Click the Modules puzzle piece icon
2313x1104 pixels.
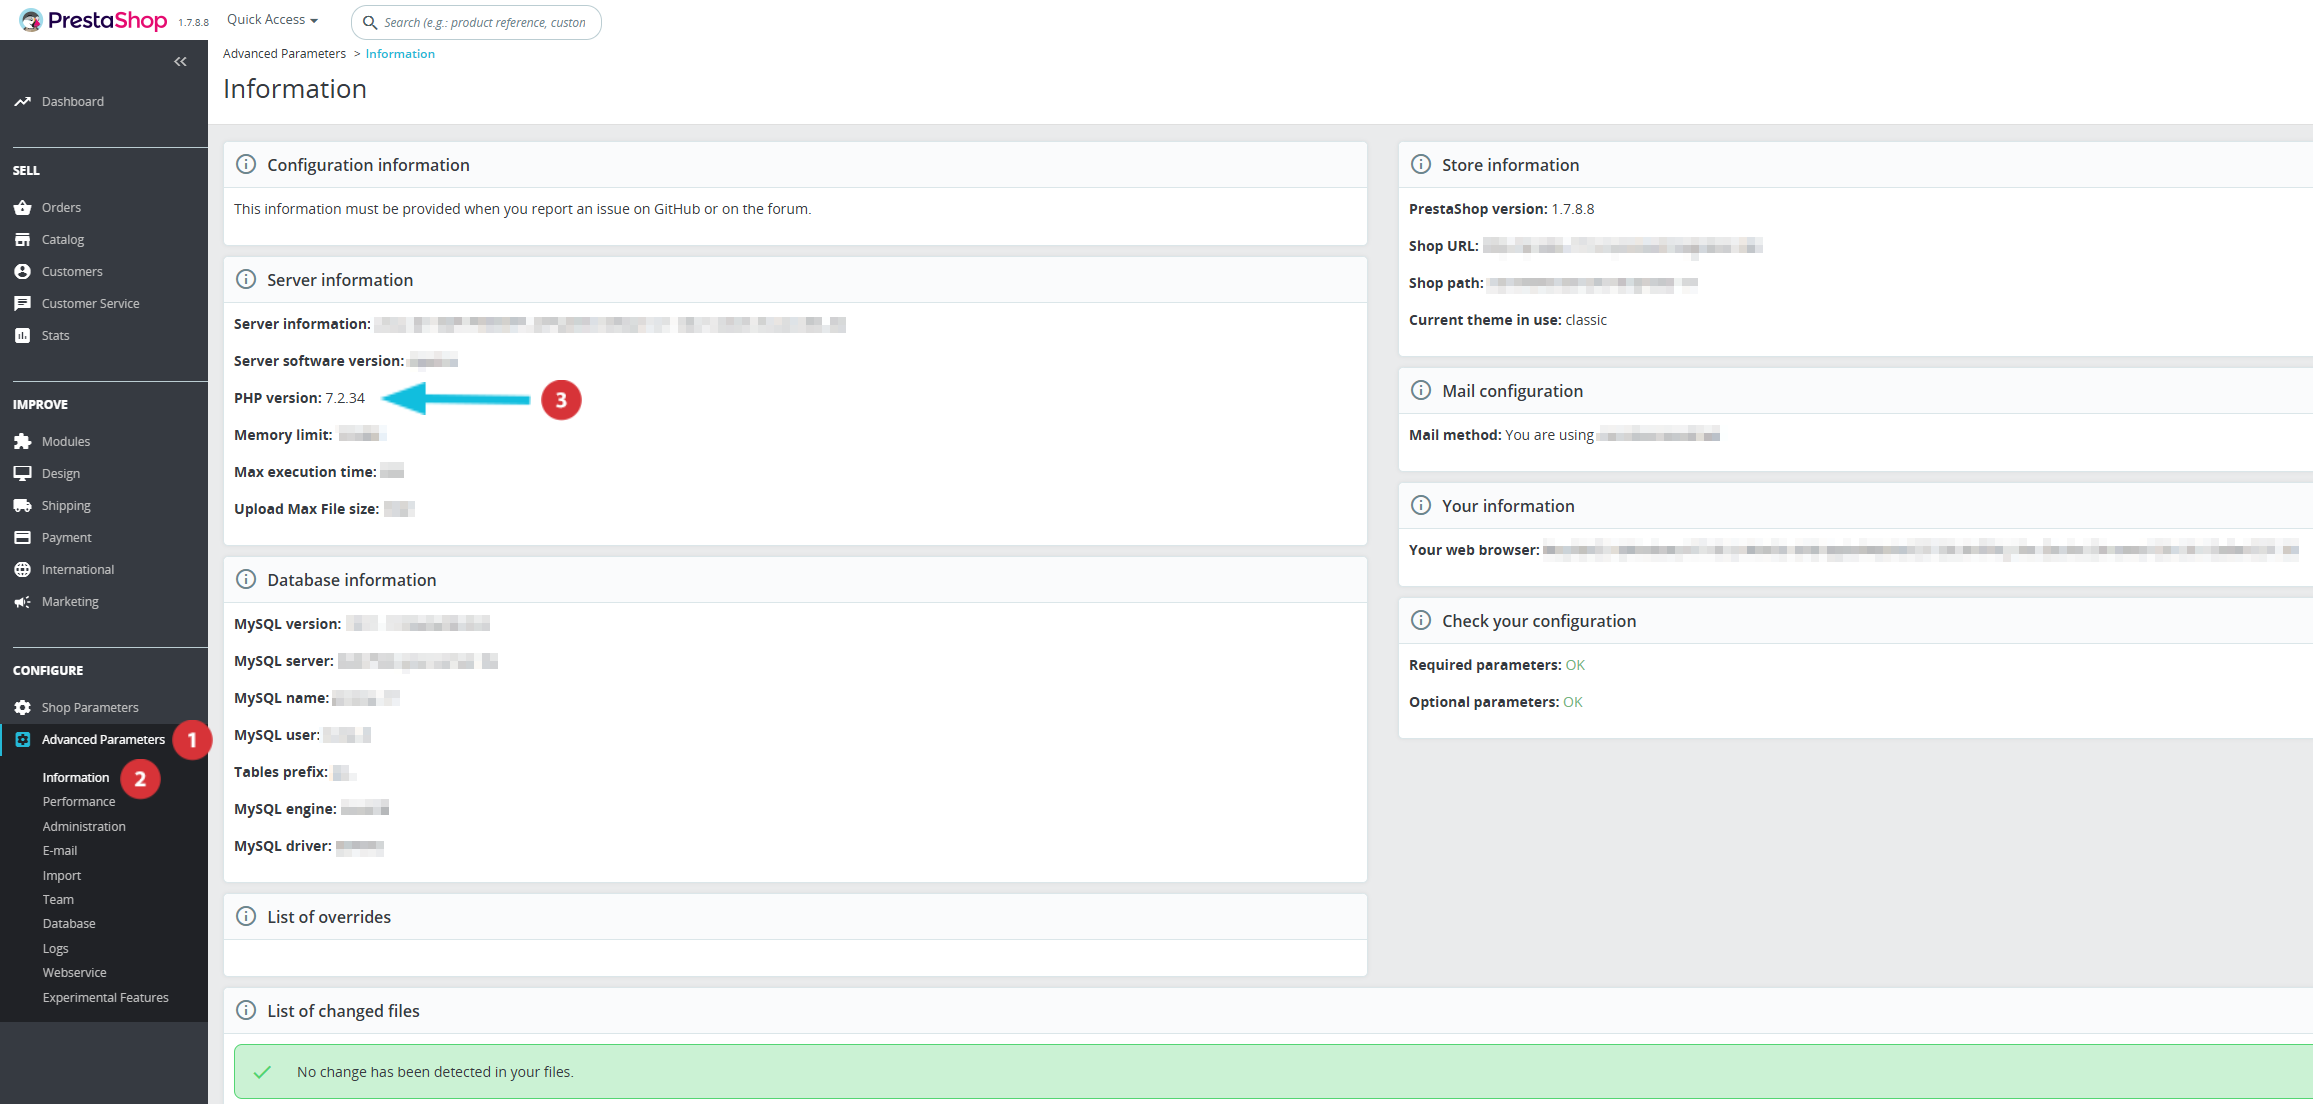click(22, 441)
